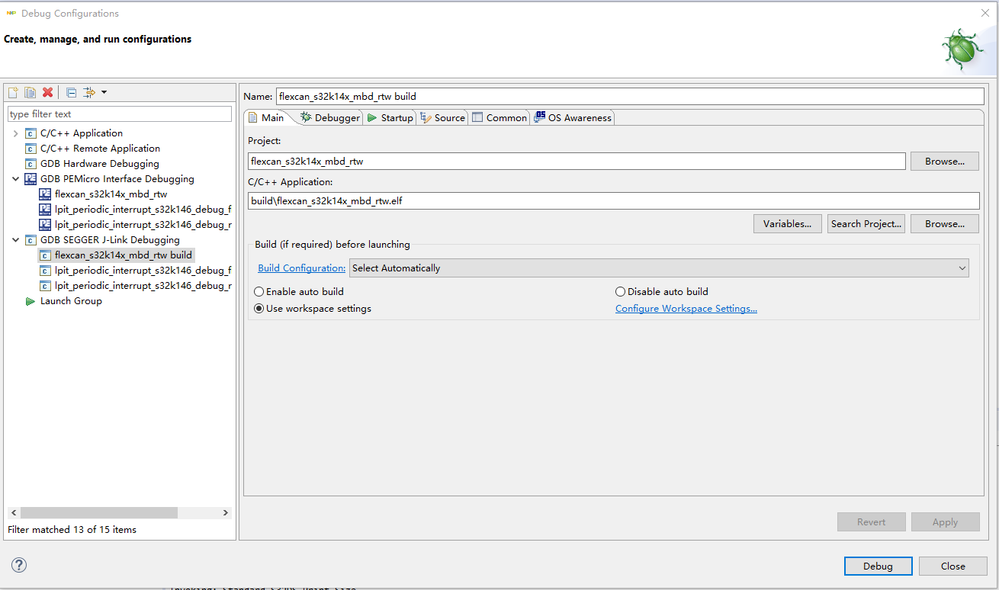
Task: Select the Disable auto build option
Action: click(x=621, y=292)
